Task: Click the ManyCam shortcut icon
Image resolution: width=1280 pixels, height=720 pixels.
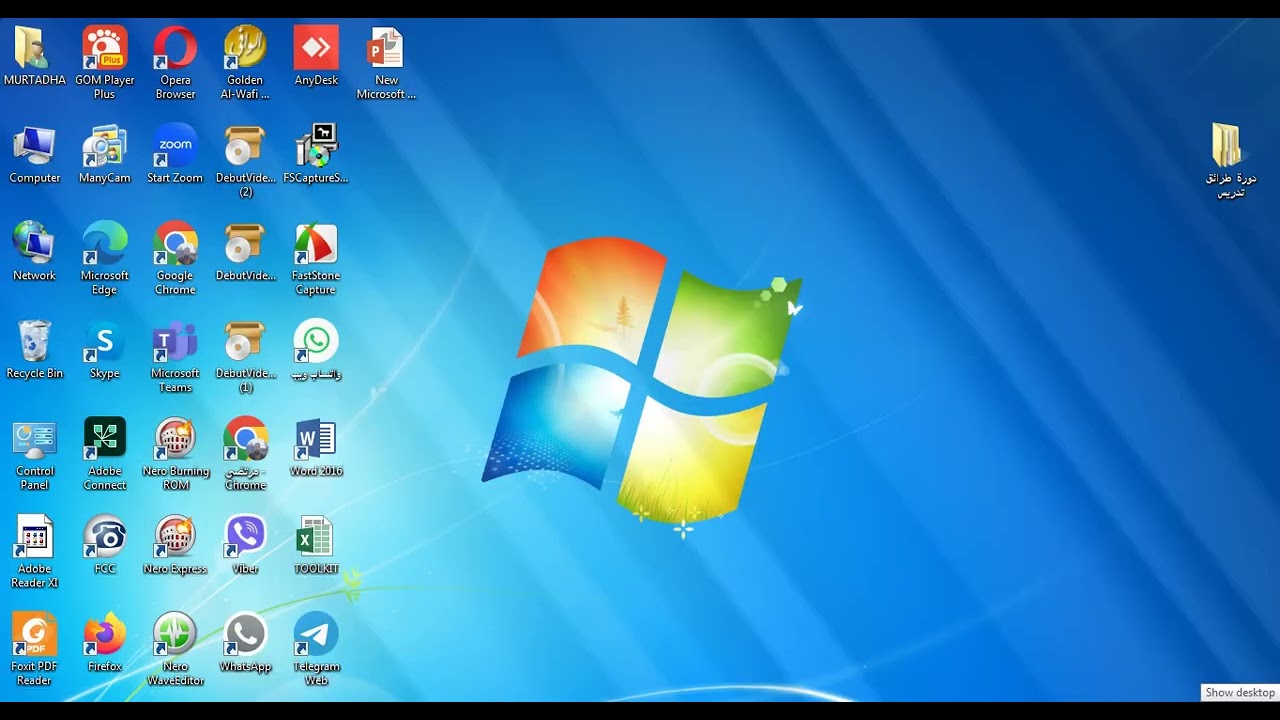Action: (x=105, y=146)
